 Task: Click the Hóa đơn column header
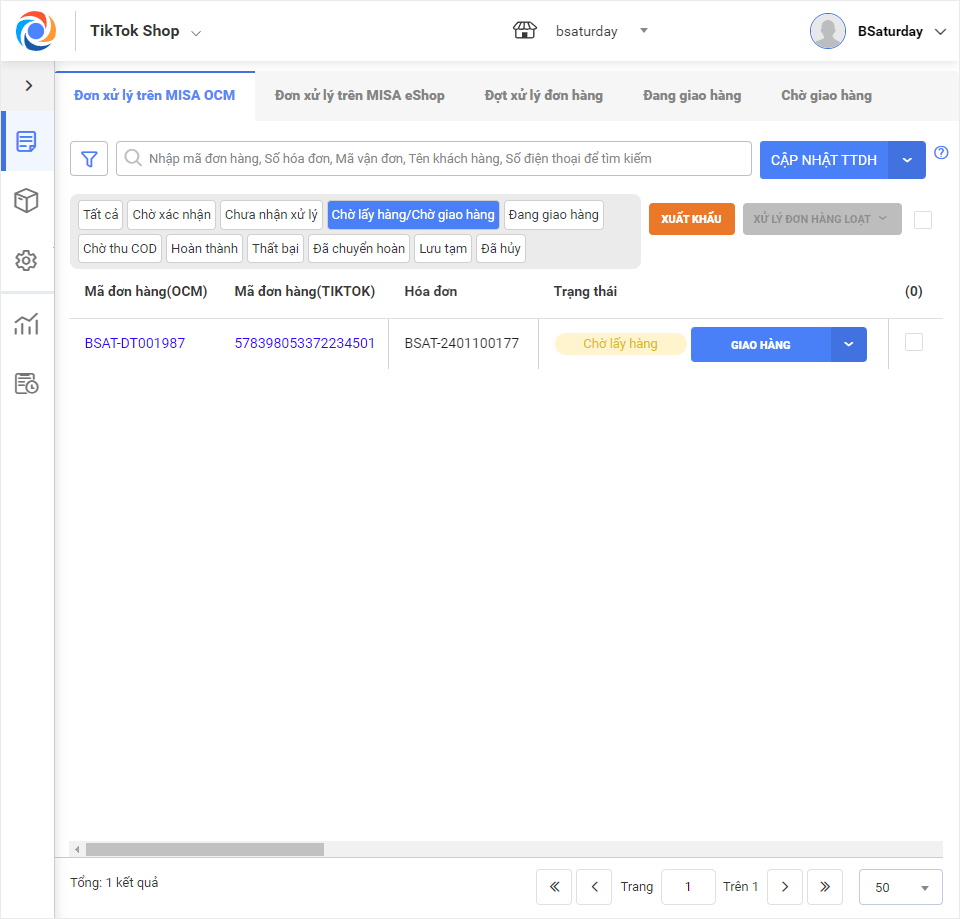(430, 291)
